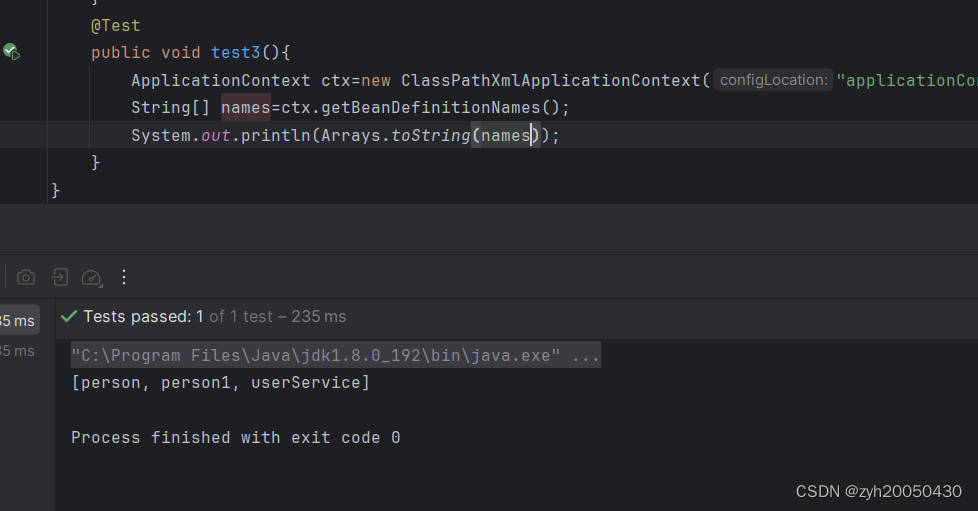
Task: Click the names variable declaration
Action: point(246,108)
